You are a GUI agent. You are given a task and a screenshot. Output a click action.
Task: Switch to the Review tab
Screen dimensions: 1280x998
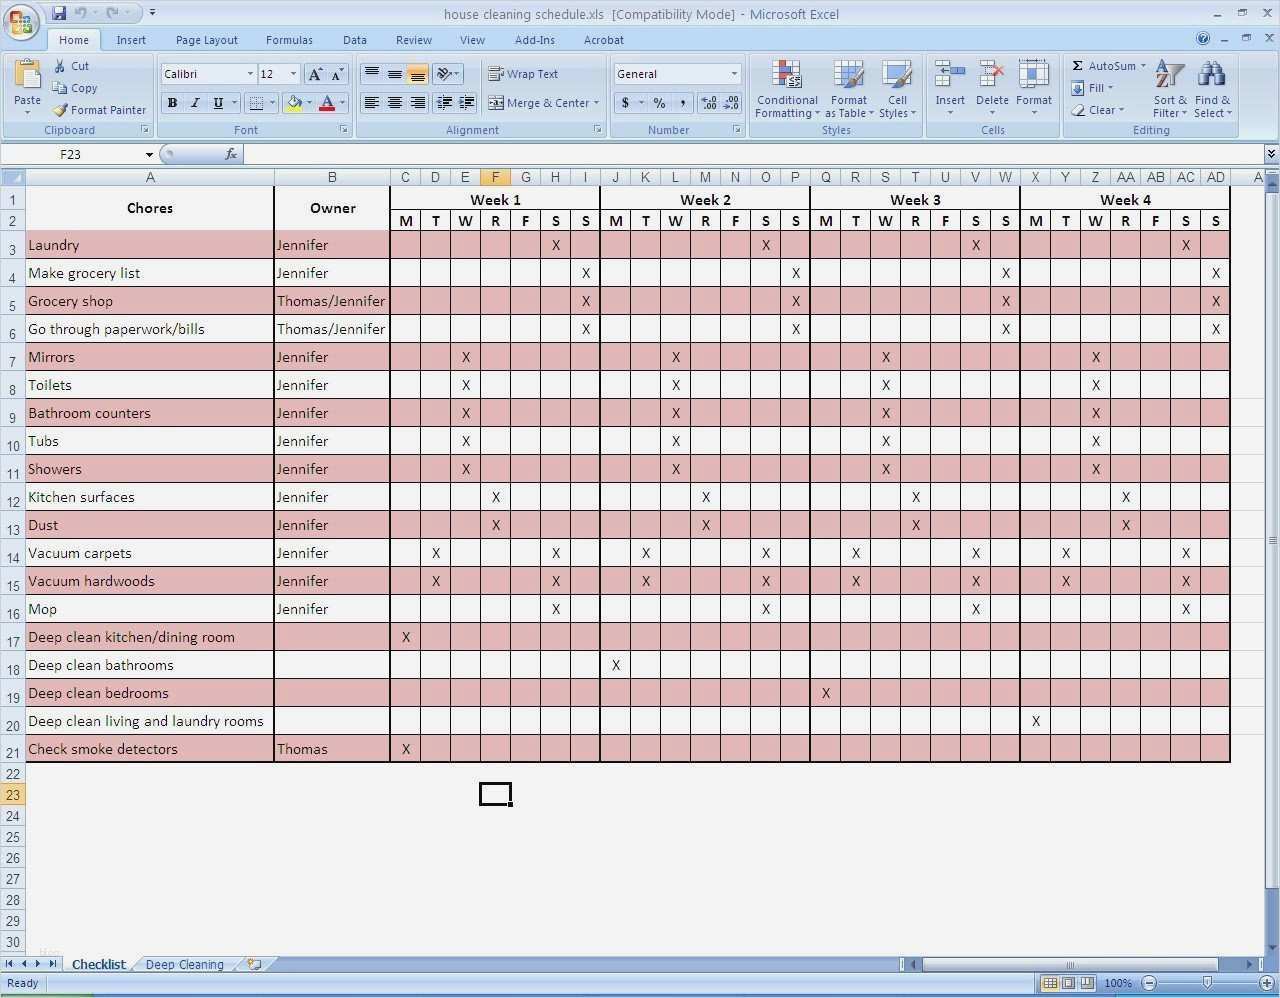click(414, 40)
